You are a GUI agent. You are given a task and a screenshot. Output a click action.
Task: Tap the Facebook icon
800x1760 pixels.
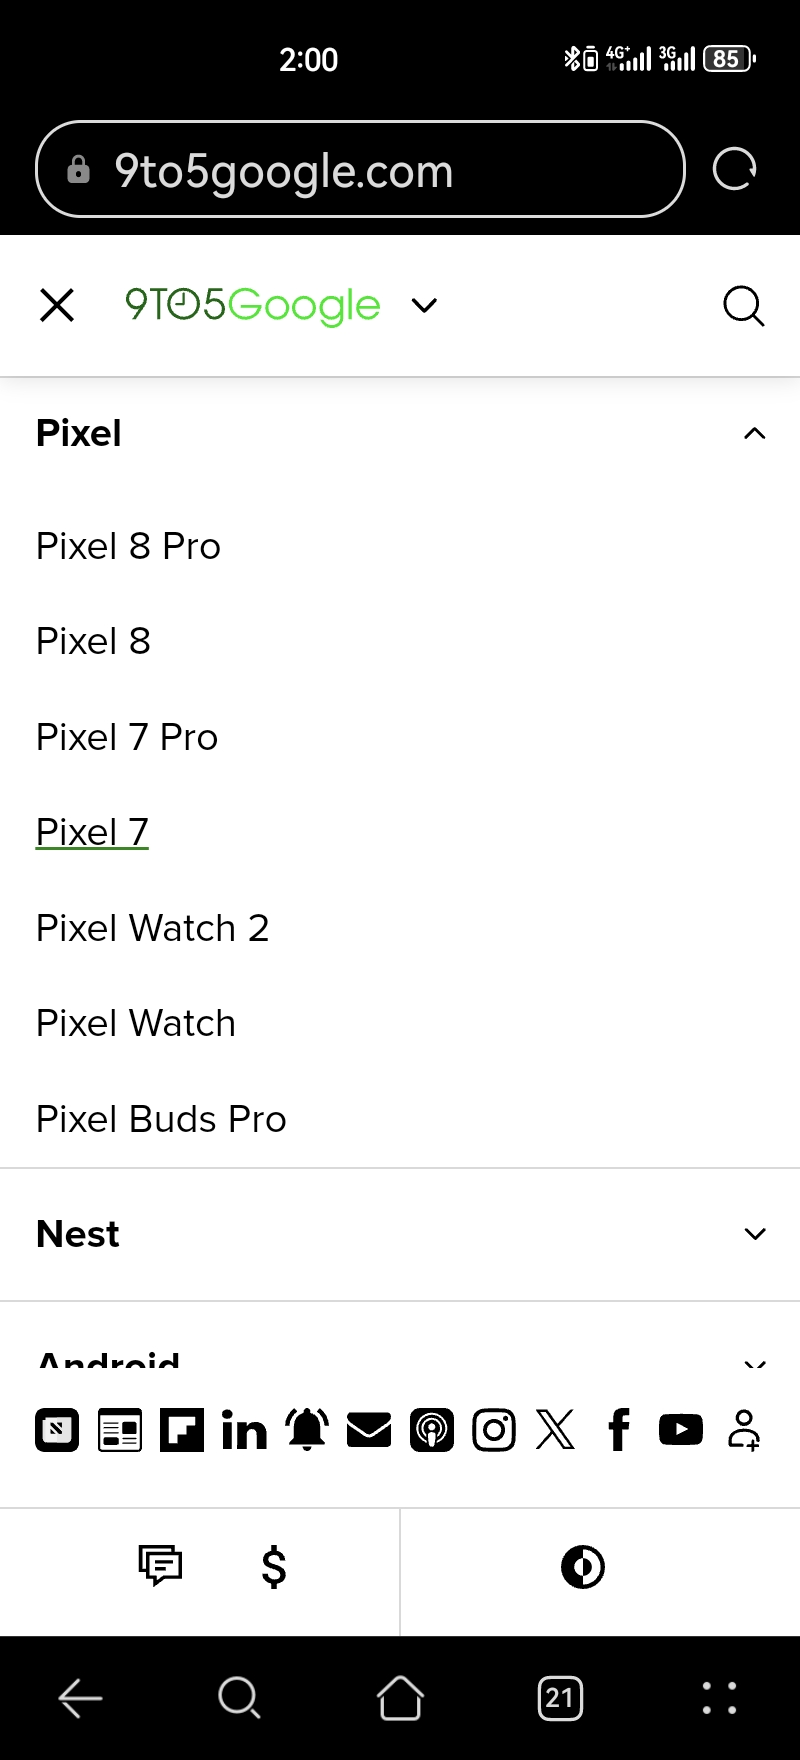tap(619, 1430)
